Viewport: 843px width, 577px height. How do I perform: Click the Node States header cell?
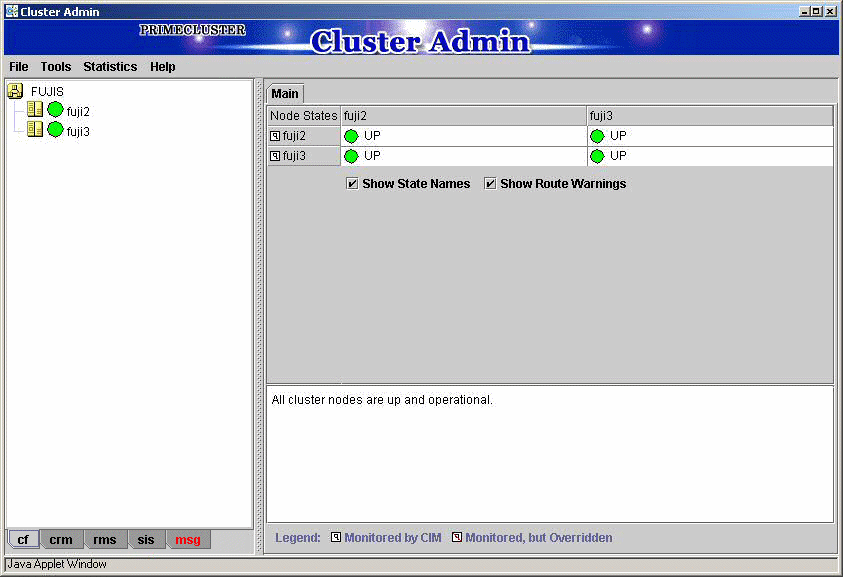coord(304,116)
